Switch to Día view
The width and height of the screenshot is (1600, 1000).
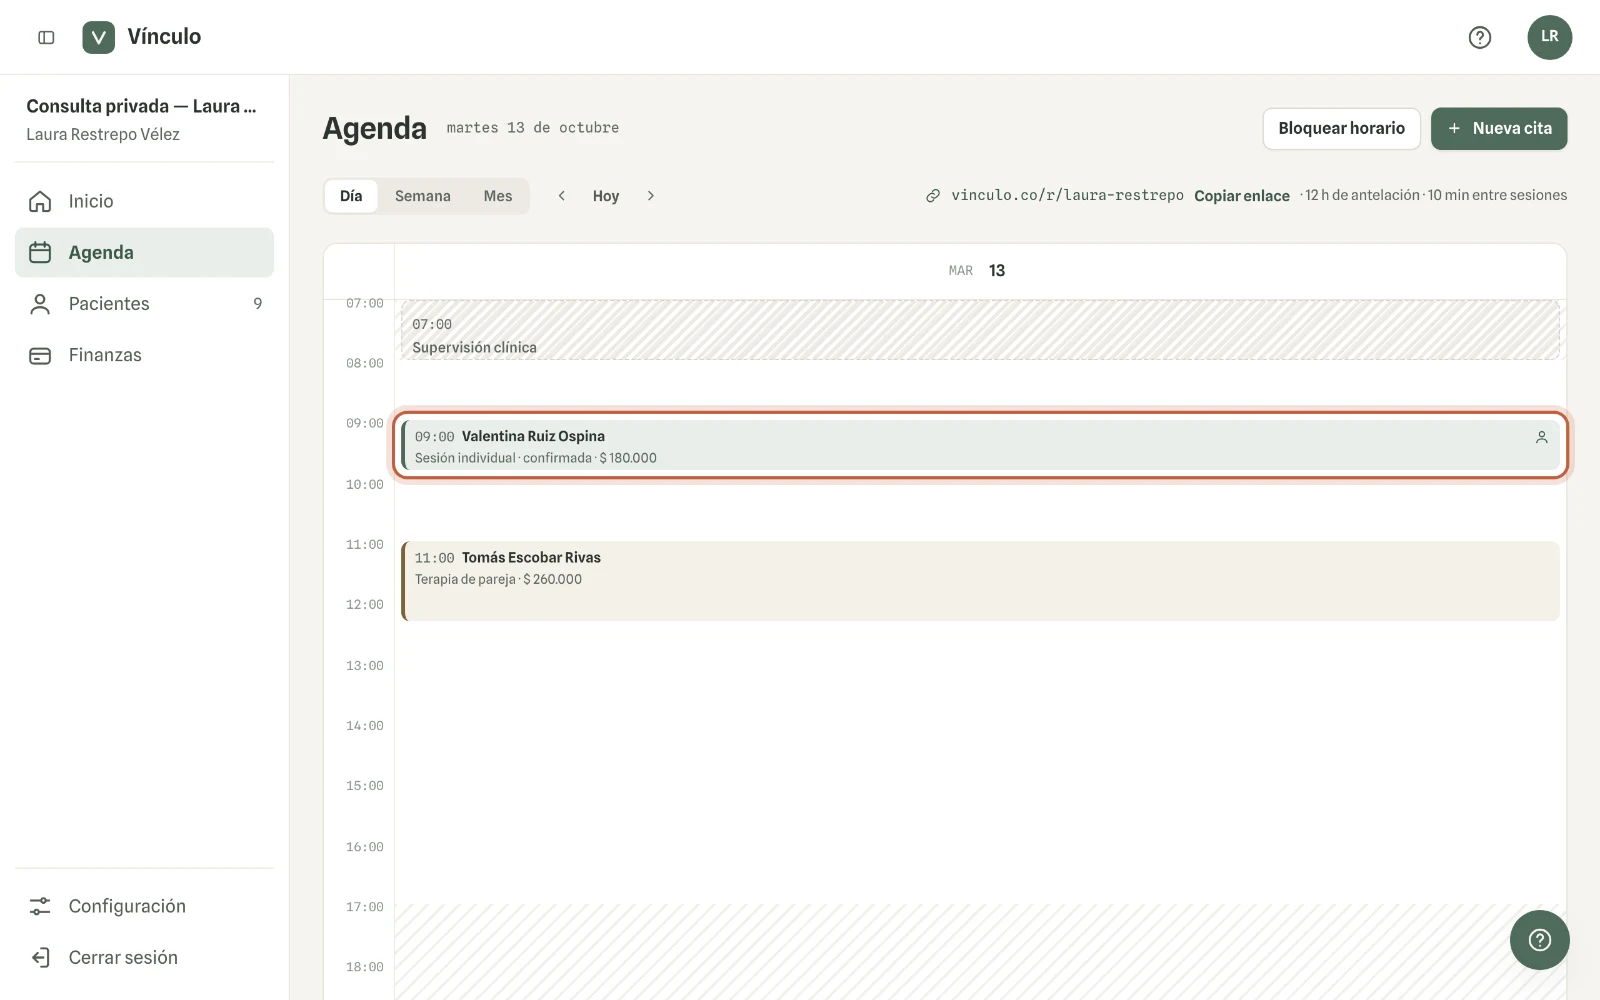[351, 196]
